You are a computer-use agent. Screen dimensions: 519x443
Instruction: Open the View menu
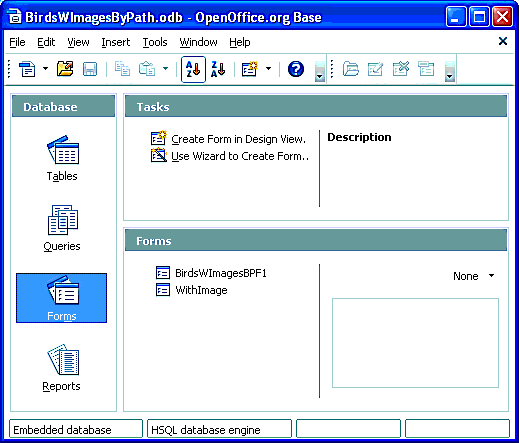pyautogui.click(x=78, y=42)
